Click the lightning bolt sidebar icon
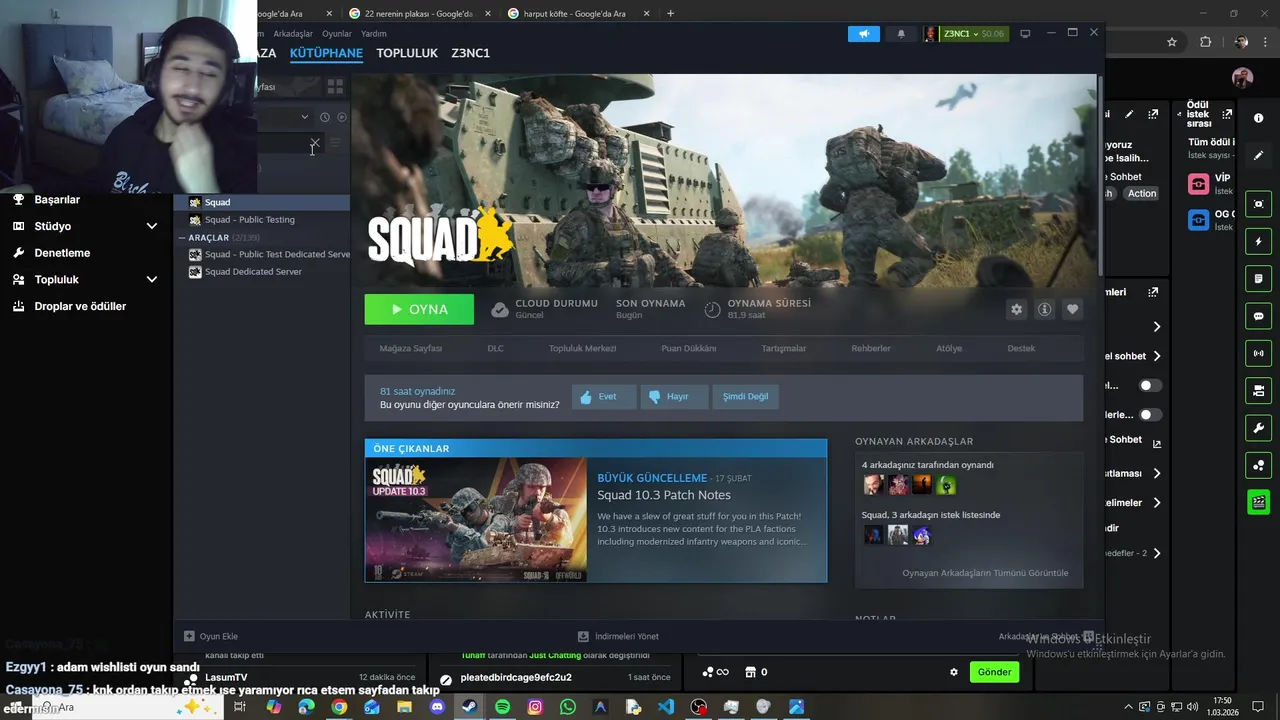The width and height of the screenshot is (1280, 720). [1259, 242]
